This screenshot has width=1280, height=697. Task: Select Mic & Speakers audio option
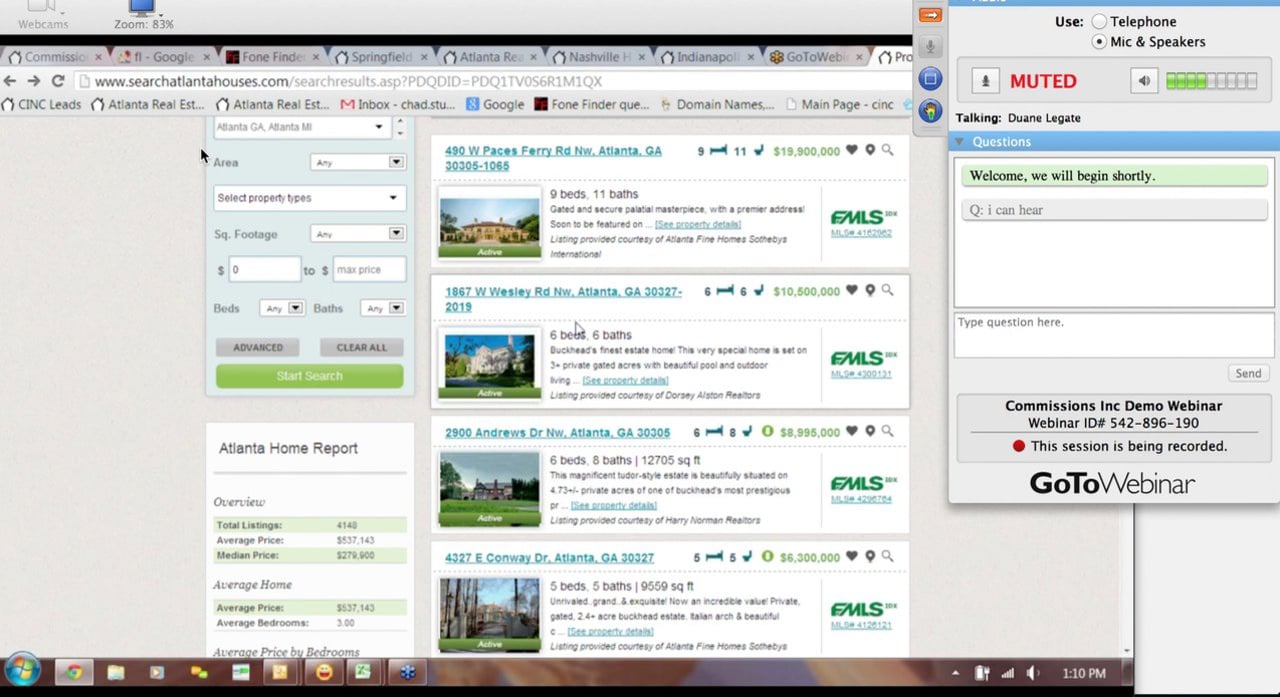[1099, 42]
